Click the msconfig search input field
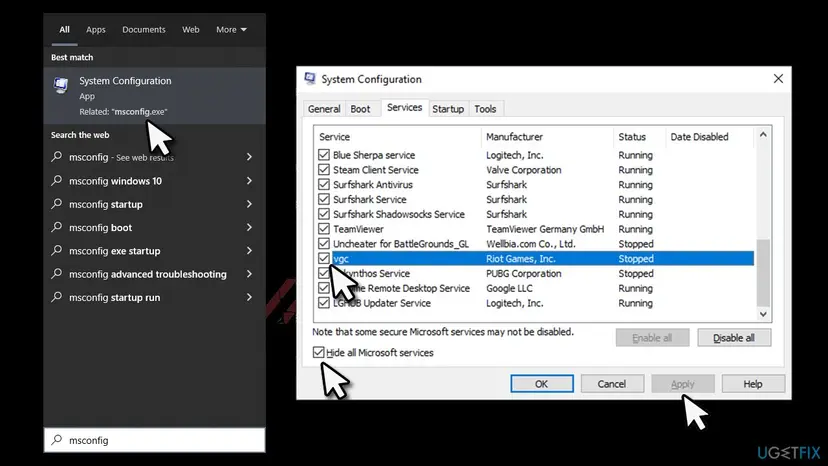This screenshot has height=466, width=828. click(x=154, y=440)
